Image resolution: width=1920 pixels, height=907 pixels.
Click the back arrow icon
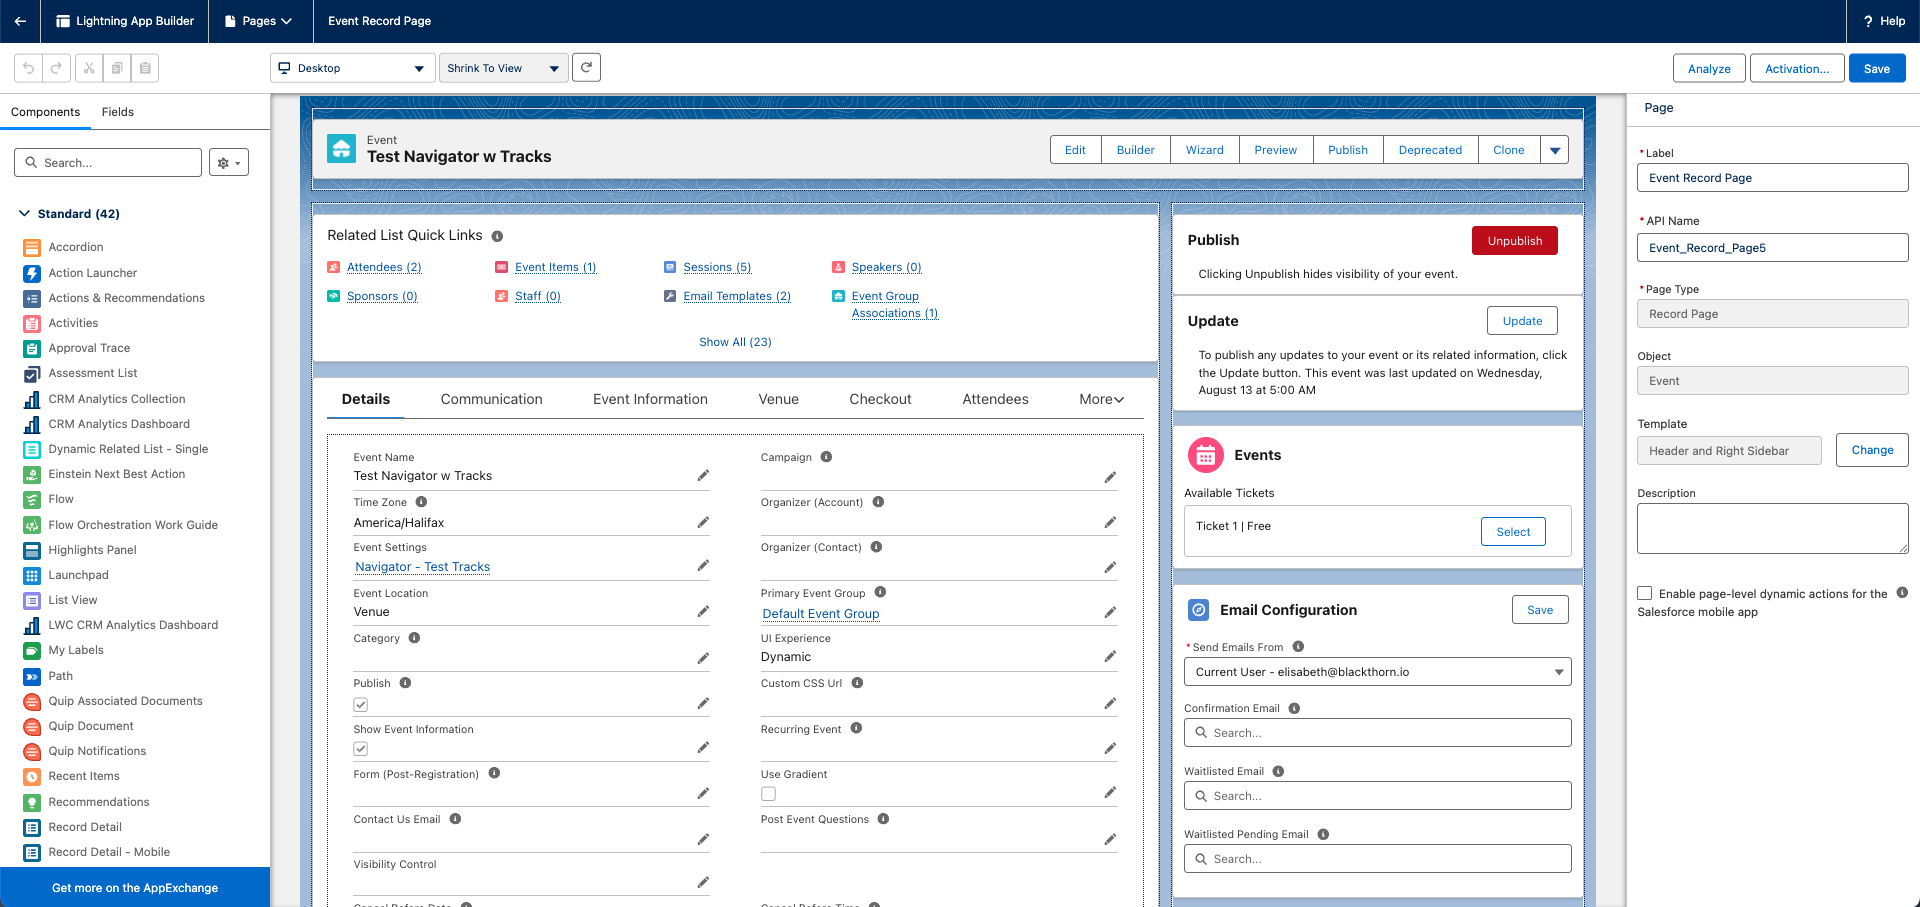coord(20,21)
